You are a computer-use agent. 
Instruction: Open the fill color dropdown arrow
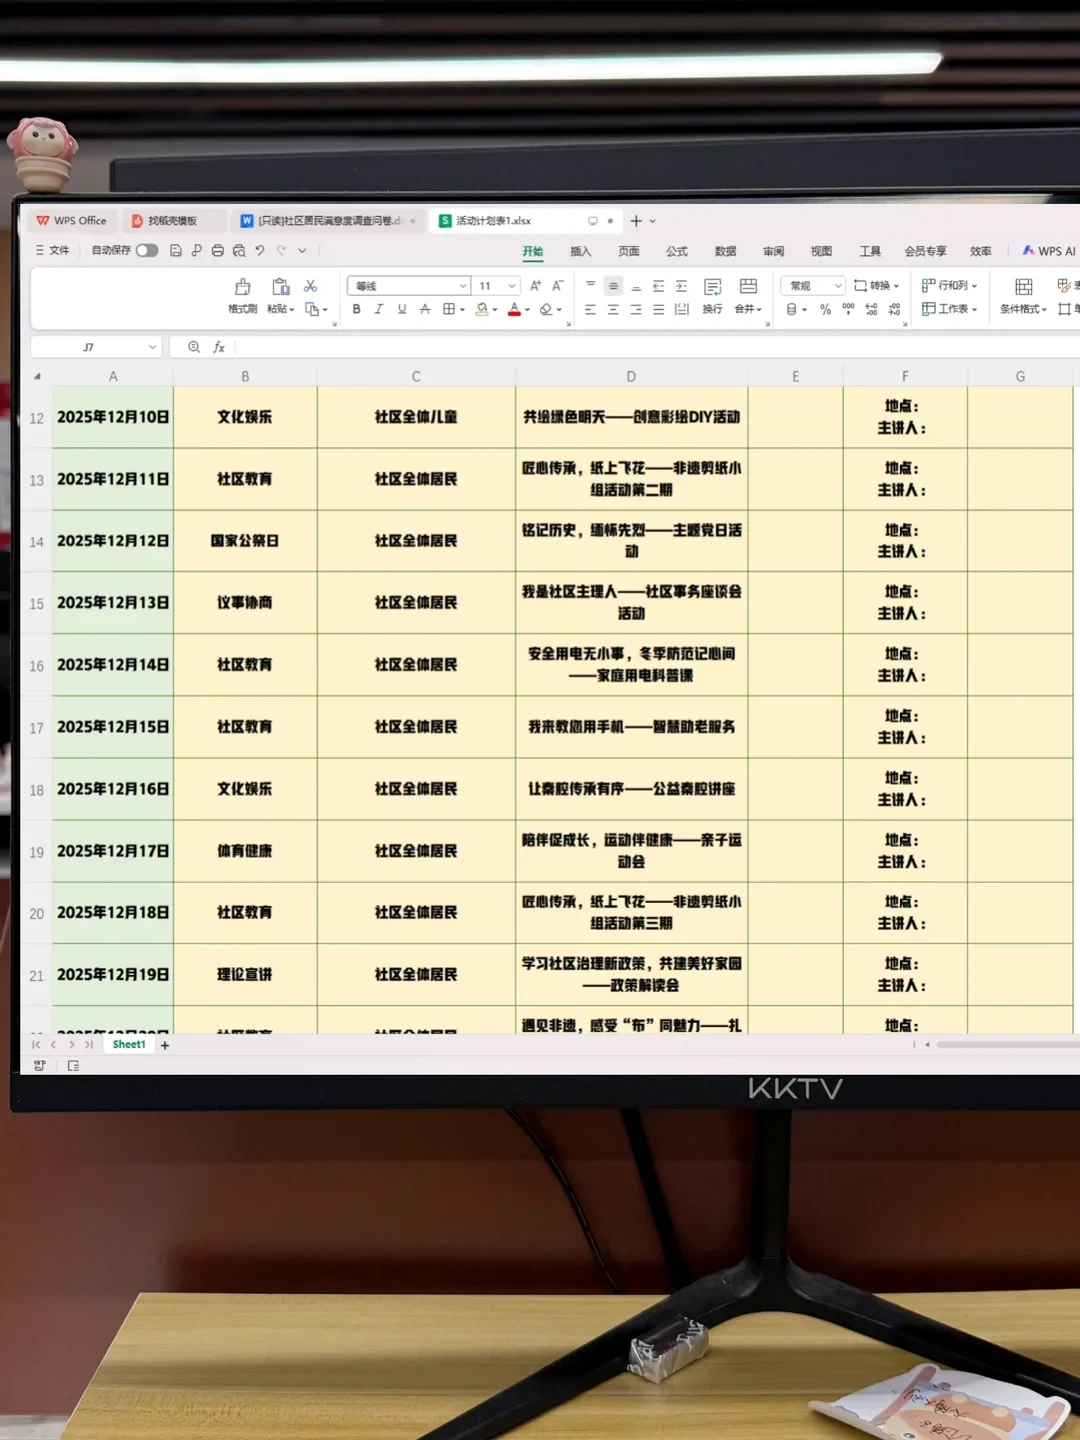click(495, 310)
